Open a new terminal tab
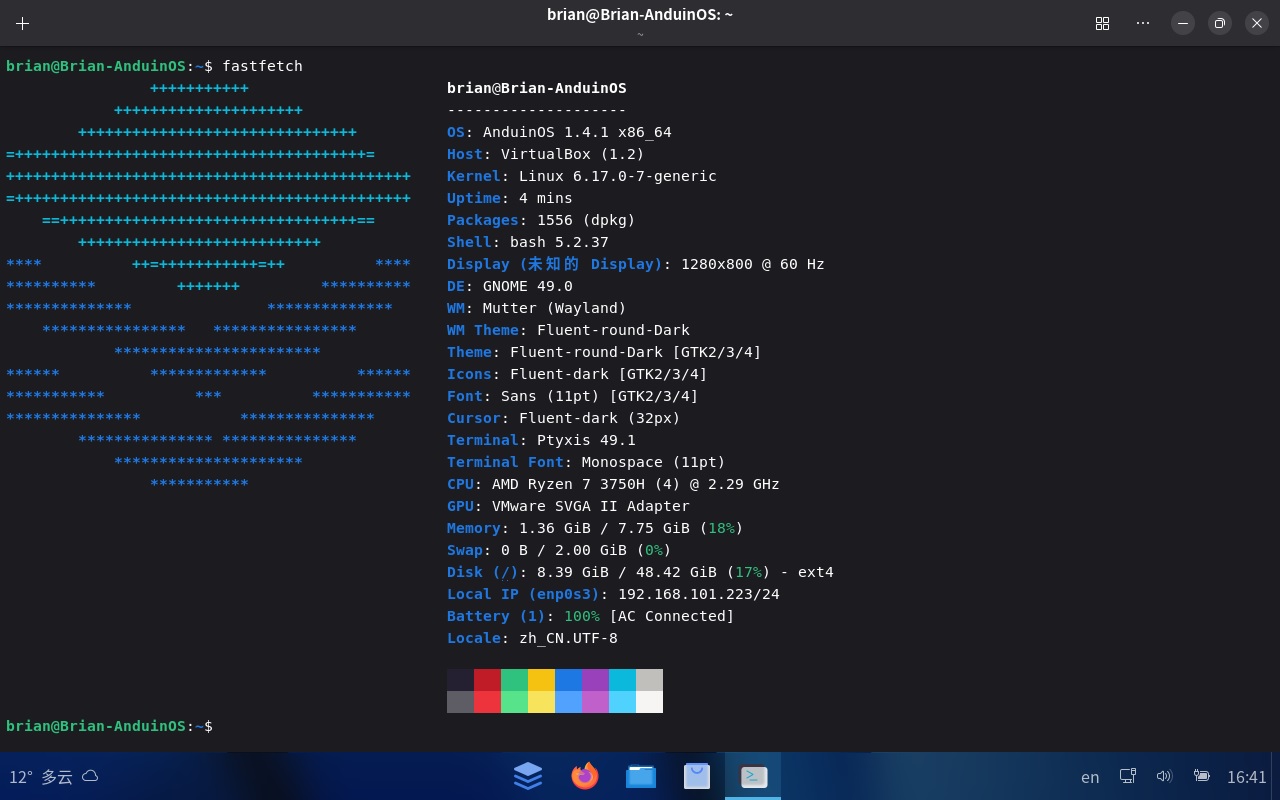Viewport: 1280px width, 800px height. [22, 23]
